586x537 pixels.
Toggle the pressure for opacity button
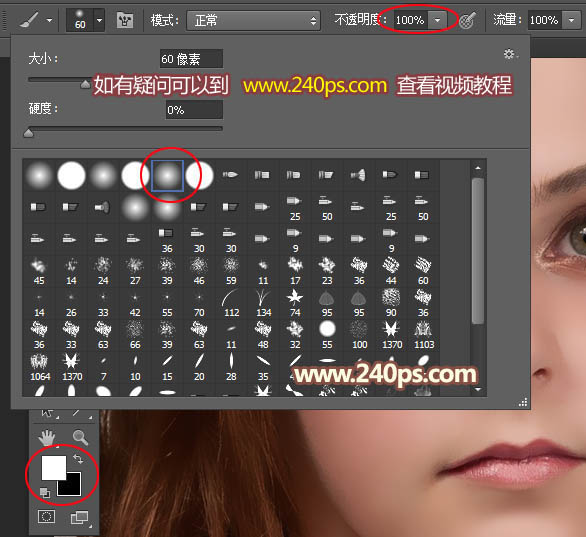click(x=468, y=20)
